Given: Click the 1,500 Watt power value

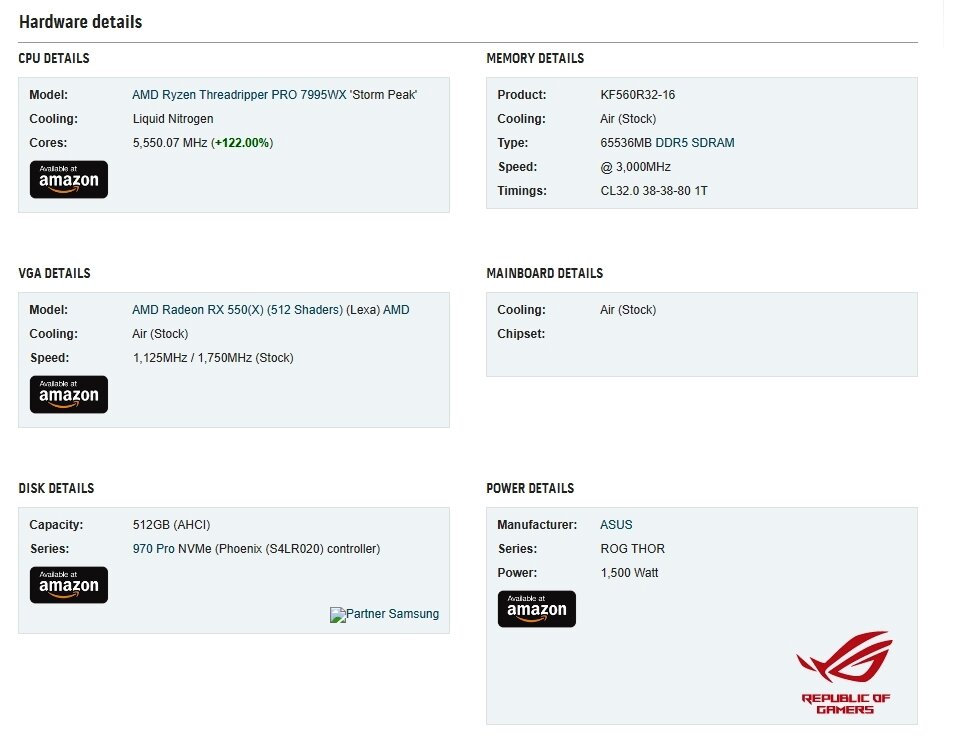Looking at the screenshot, I should [629, 572].
